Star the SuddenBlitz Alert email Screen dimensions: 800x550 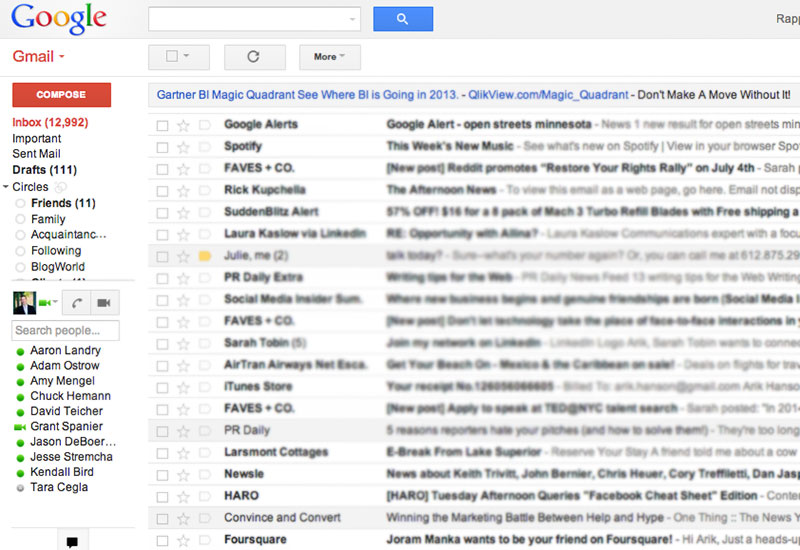pyautogui.click(x=183, y=213)
